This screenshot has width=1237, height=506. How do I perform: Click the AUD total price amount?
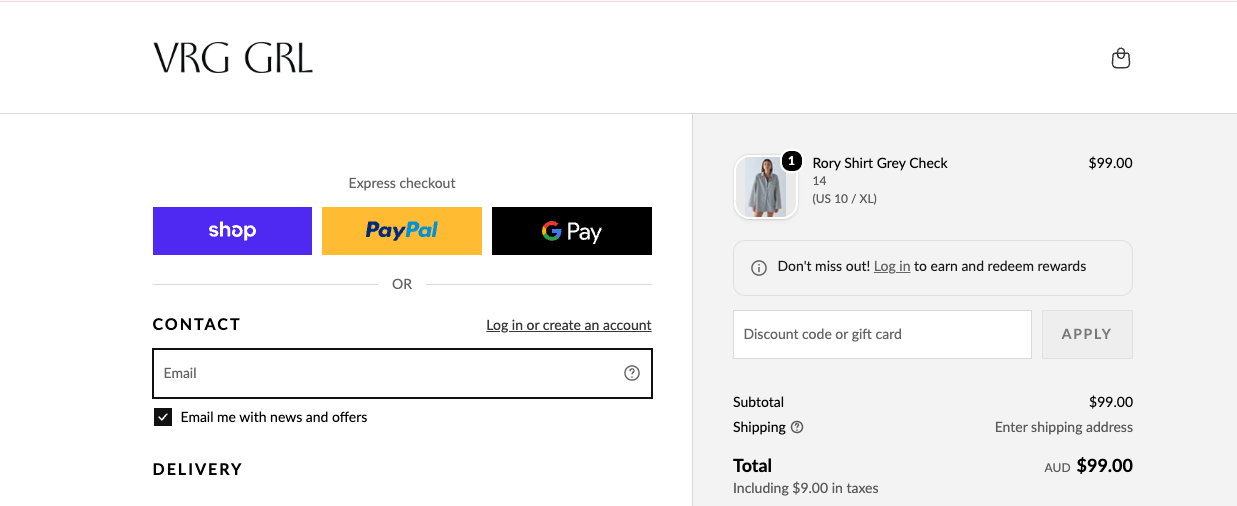click(1104, 466)
